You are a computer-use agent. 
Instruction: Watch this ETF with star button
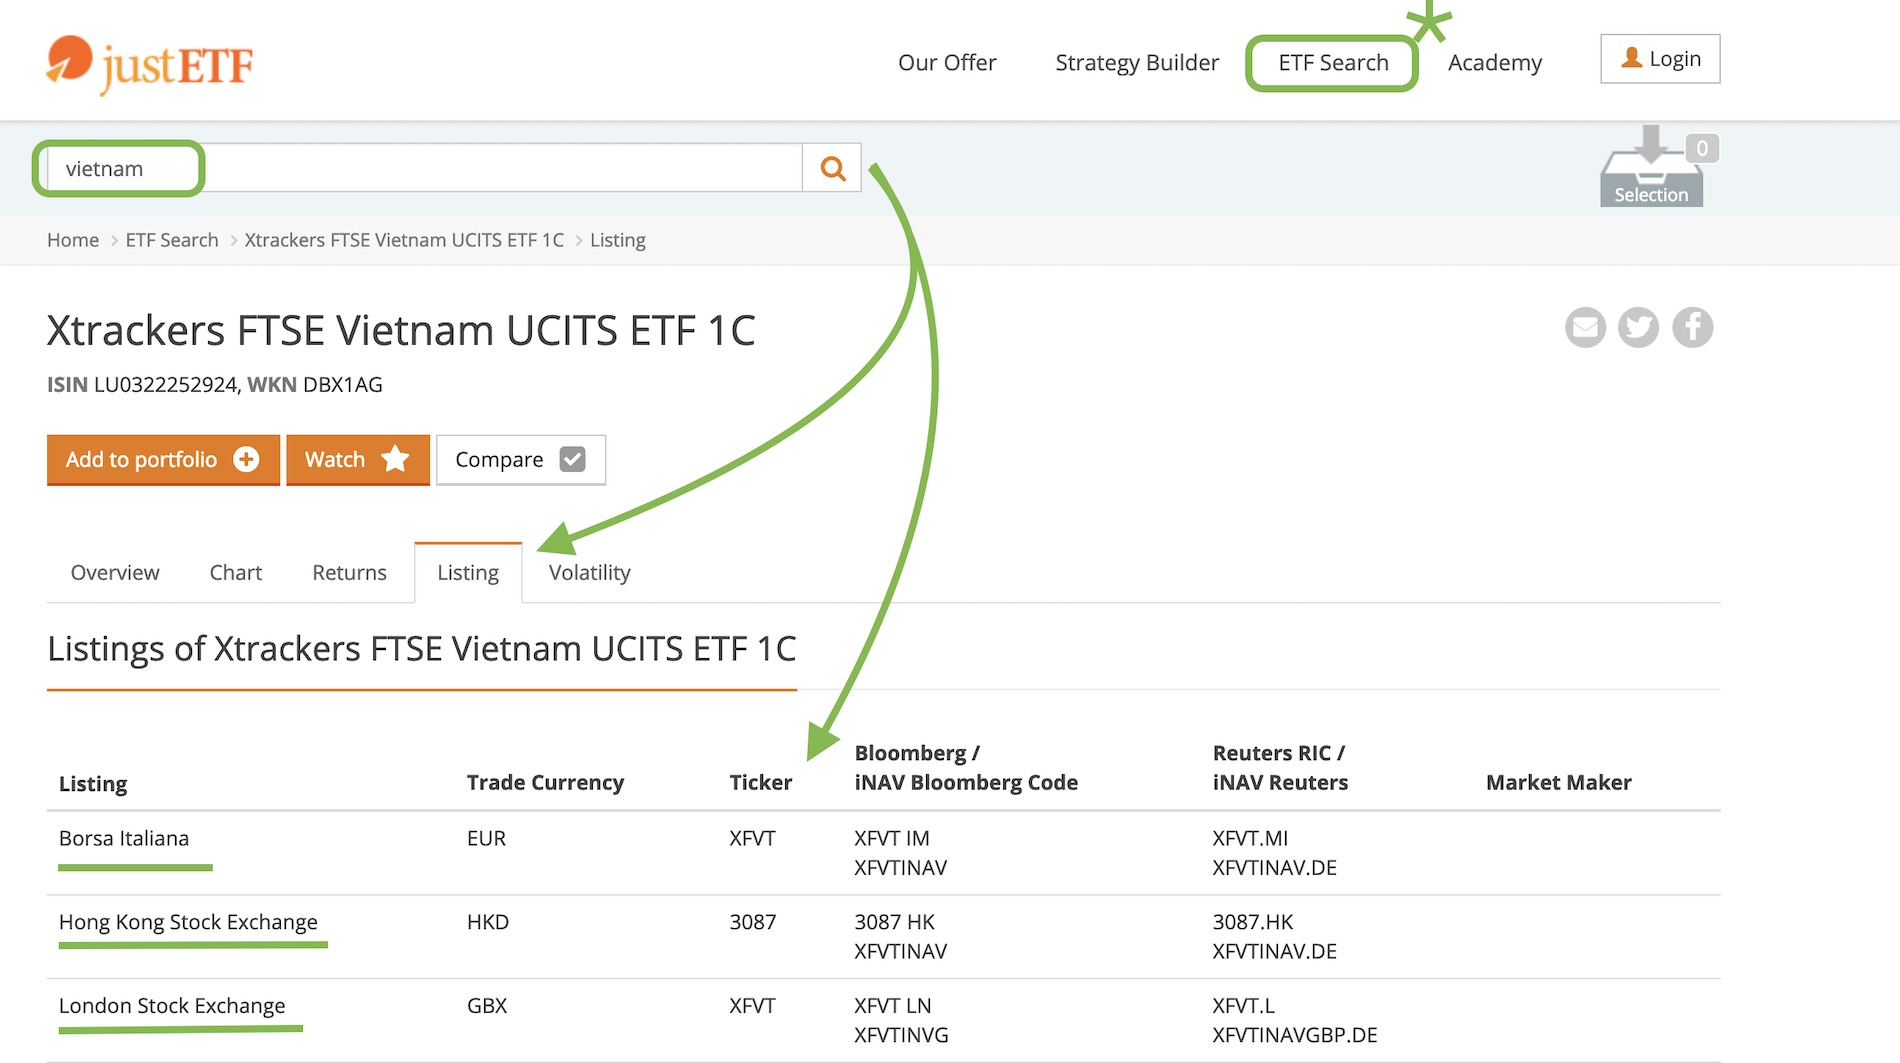(357, 459)
